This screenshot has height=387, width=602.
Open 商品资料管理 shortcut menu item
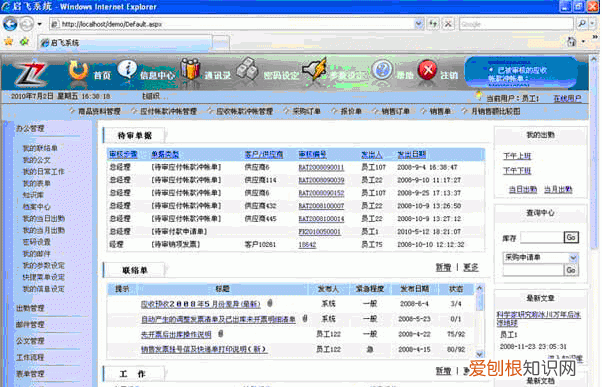(x=99, y=111)
